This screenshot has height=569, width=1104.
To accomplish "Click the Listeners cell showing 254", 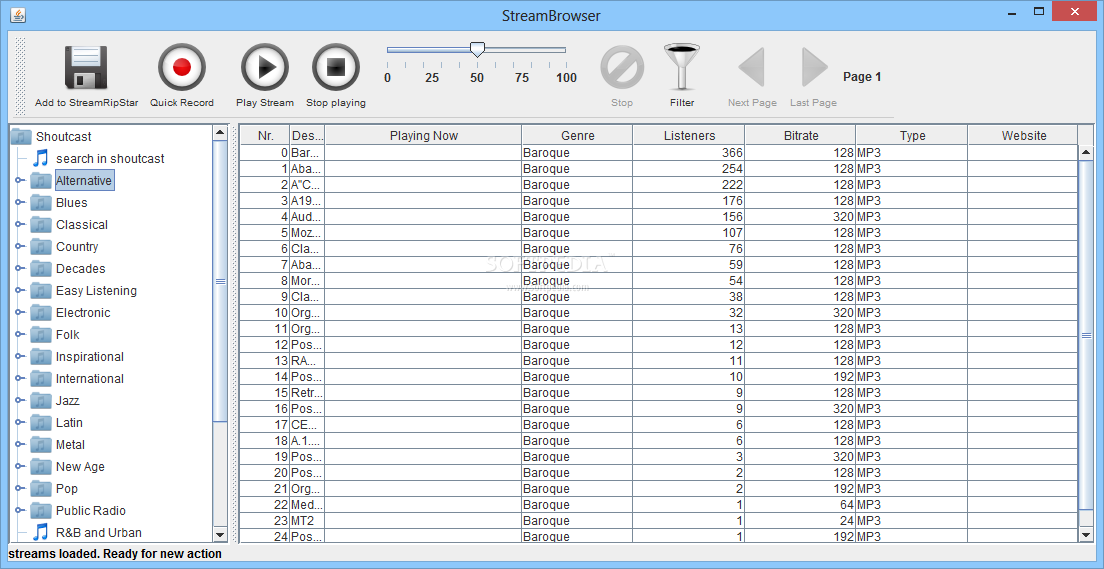I will (689, 169).
